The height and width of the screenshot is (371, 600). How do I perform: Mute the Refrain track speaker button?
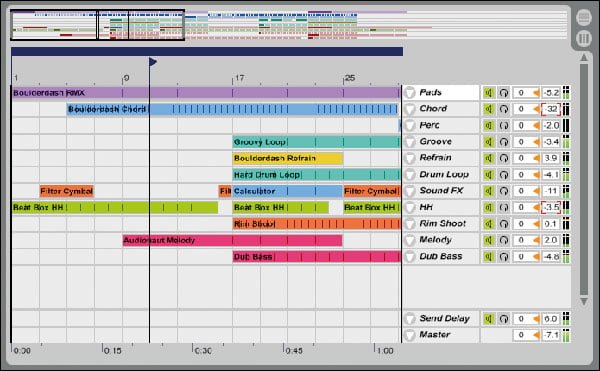[489, 158]
